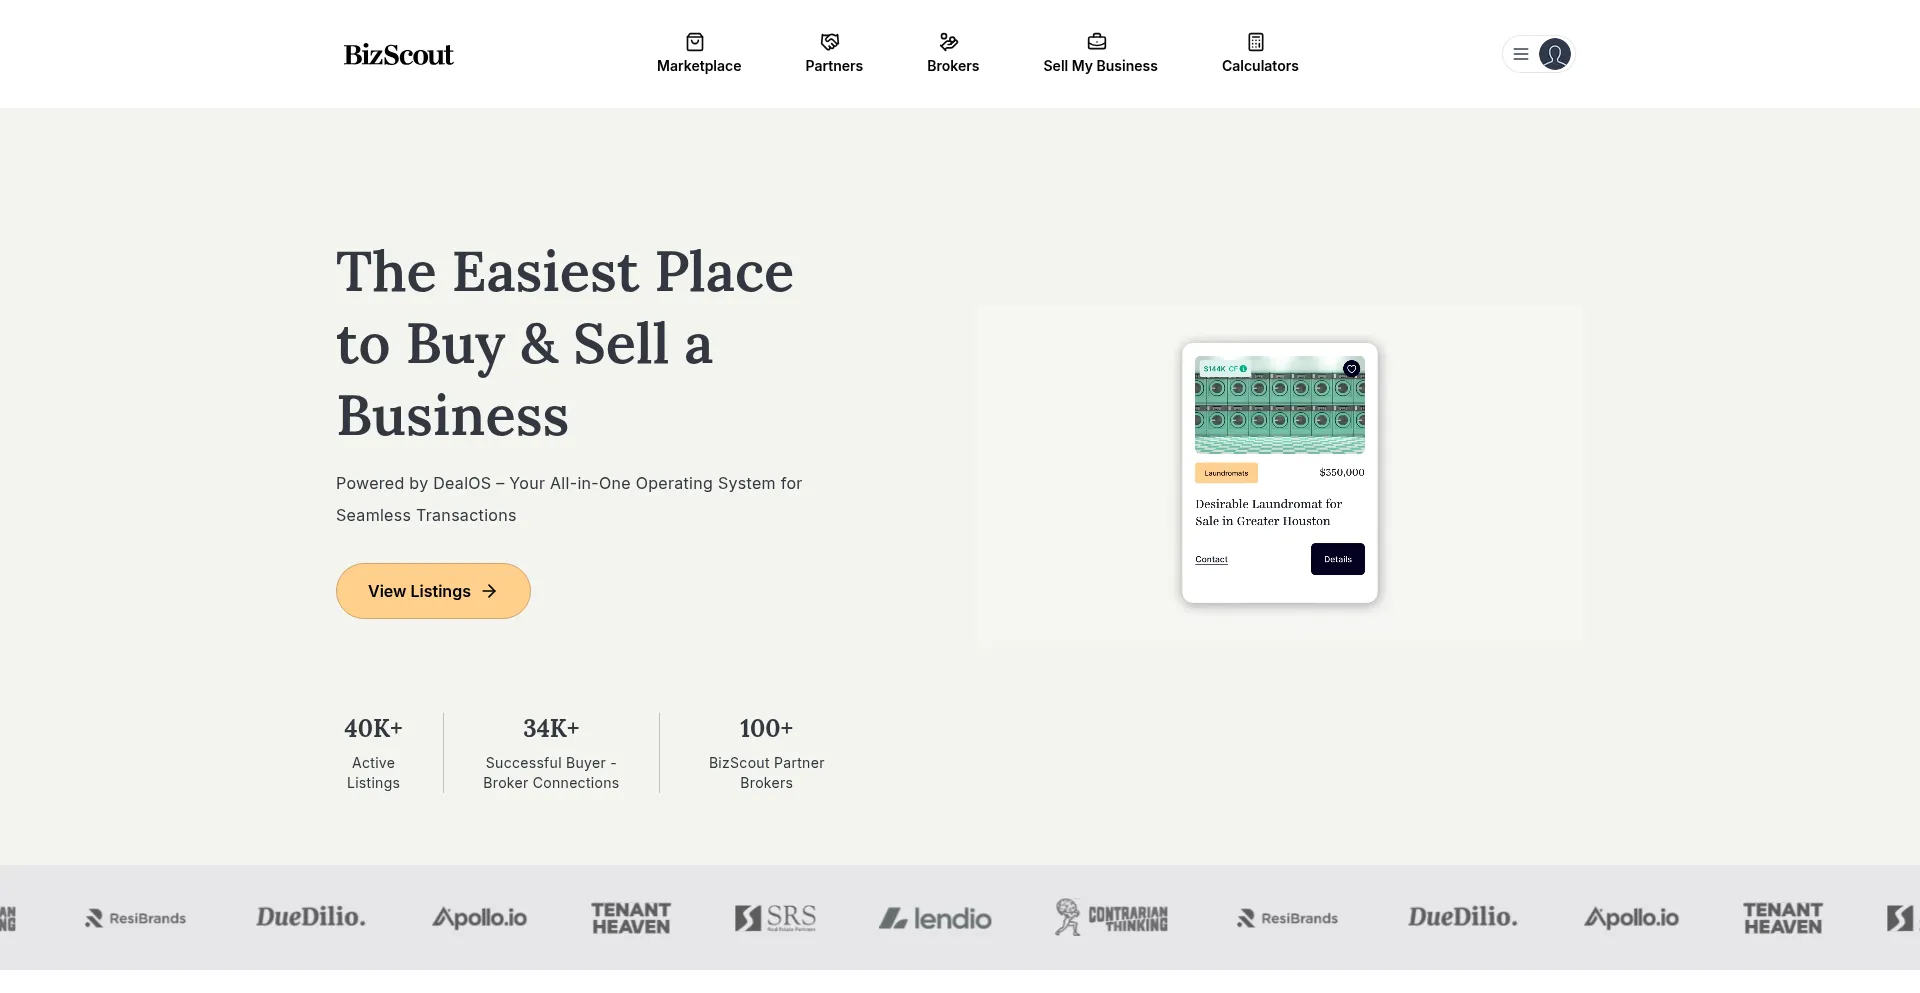
Task: Click the Laundromats category tag
Action: [x=1226, y=473]
